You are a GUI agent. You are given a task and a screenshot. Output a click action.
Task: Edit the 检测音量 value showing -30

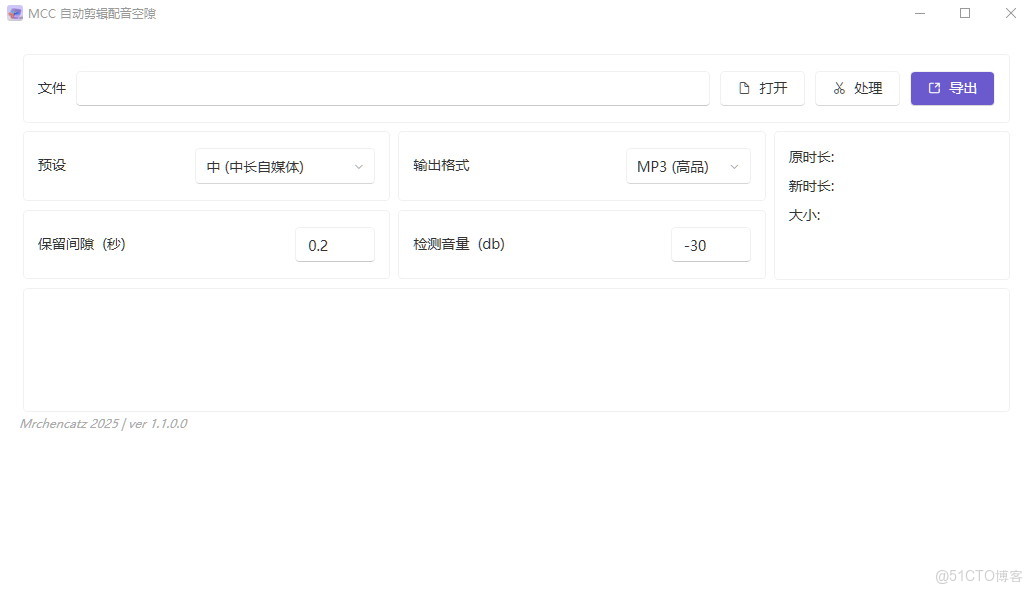(710, 244)
